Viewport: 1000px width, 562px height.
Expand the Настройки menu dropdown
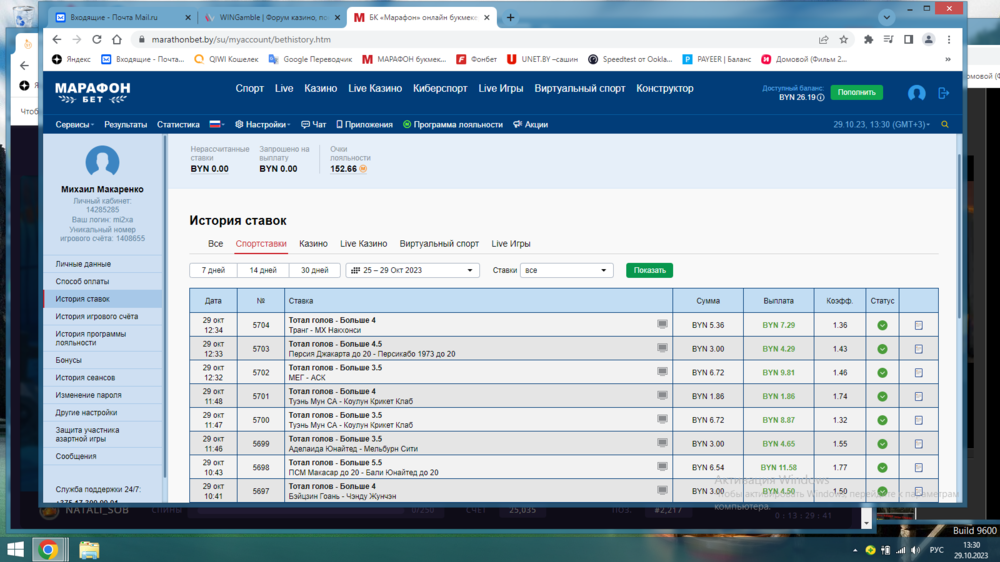tap(264, 125)
